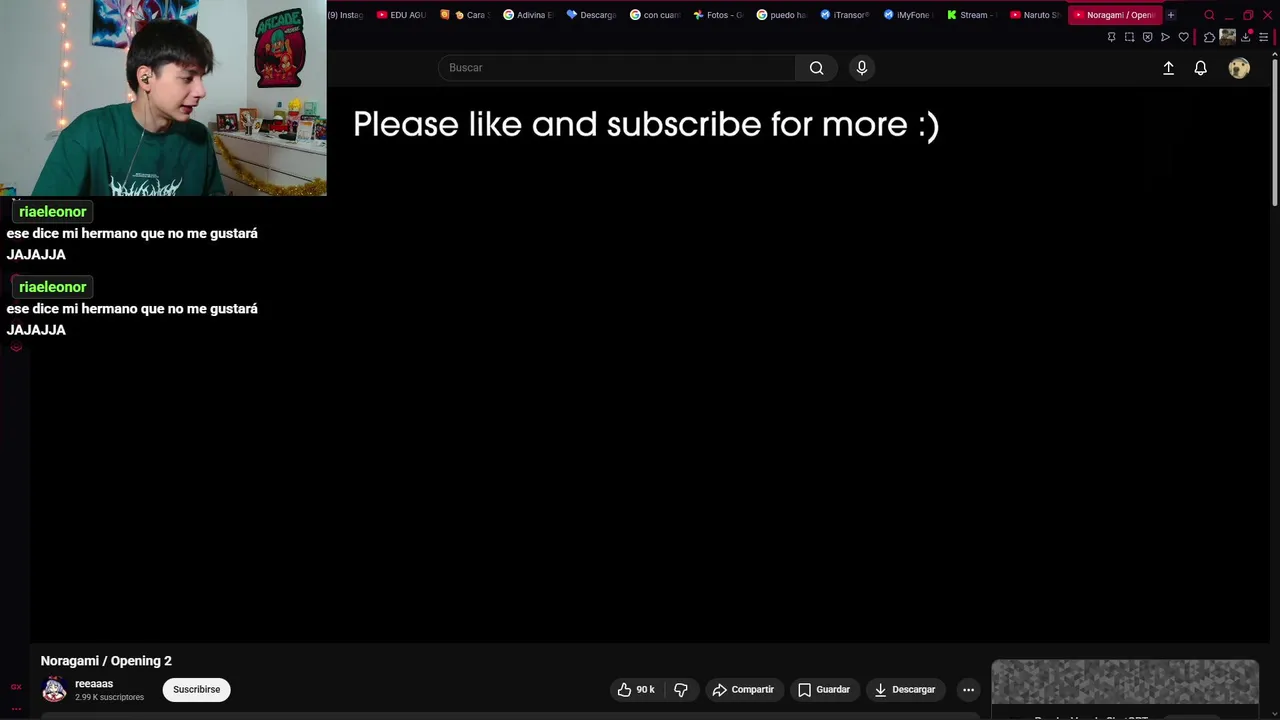
Task: Open the ad blocker shield icon
Action: 1147,37
